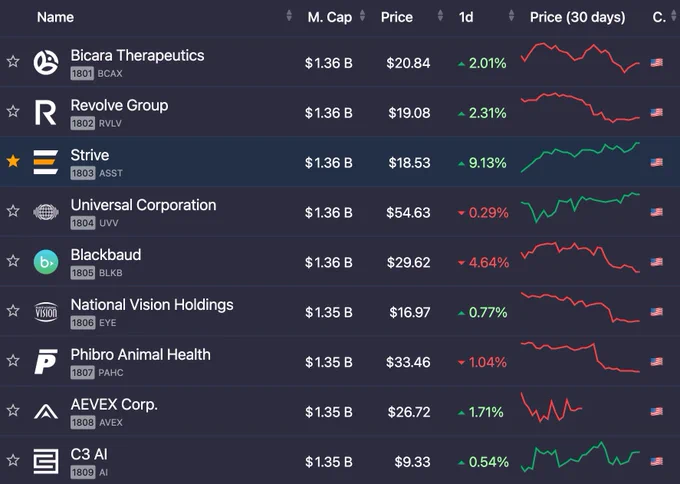The width and height of the screenshot is (680, 484).
Task: Open the Revolve Group R logo
Action: point(46,112)
